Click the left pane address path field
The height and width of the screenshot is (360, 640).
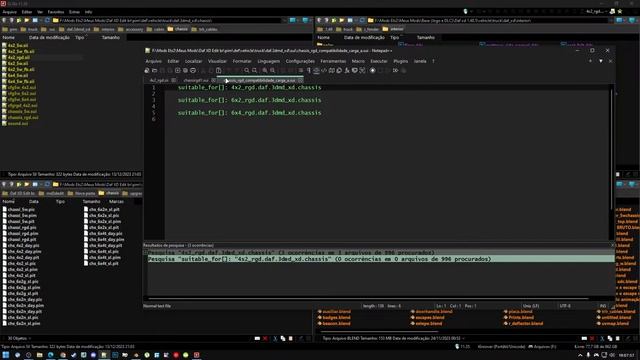[x=167, y=20]
